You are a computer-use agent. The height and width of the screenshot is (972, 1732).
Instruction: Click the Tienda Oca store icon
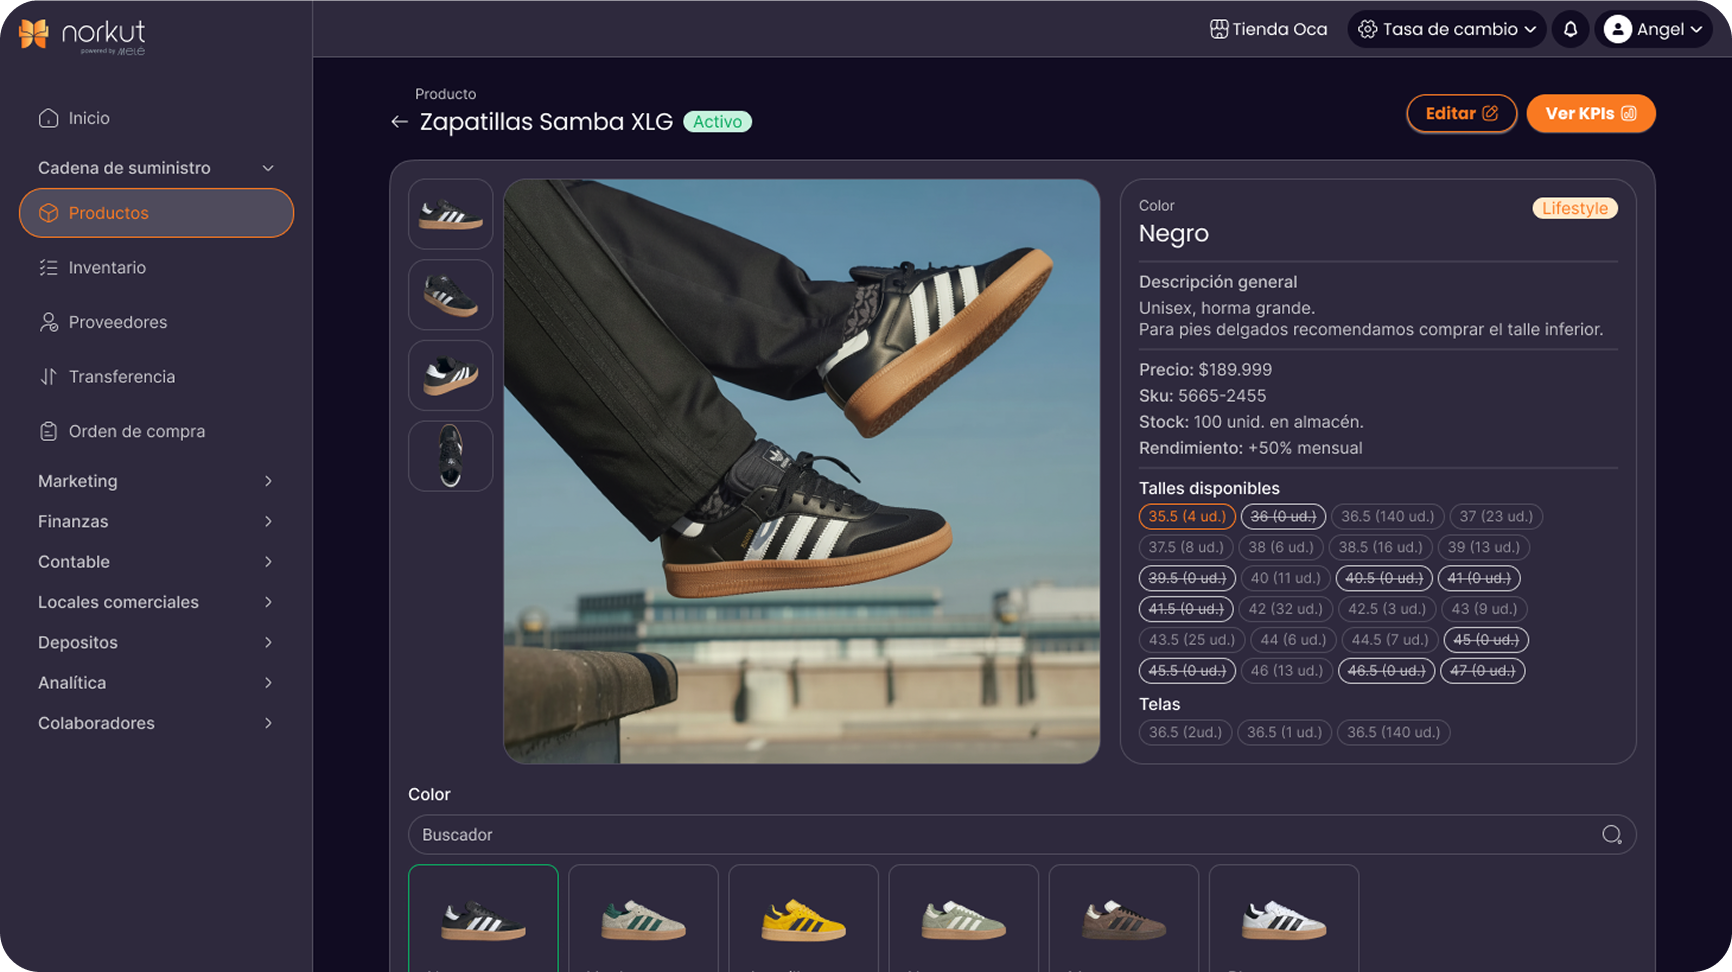1218,30
